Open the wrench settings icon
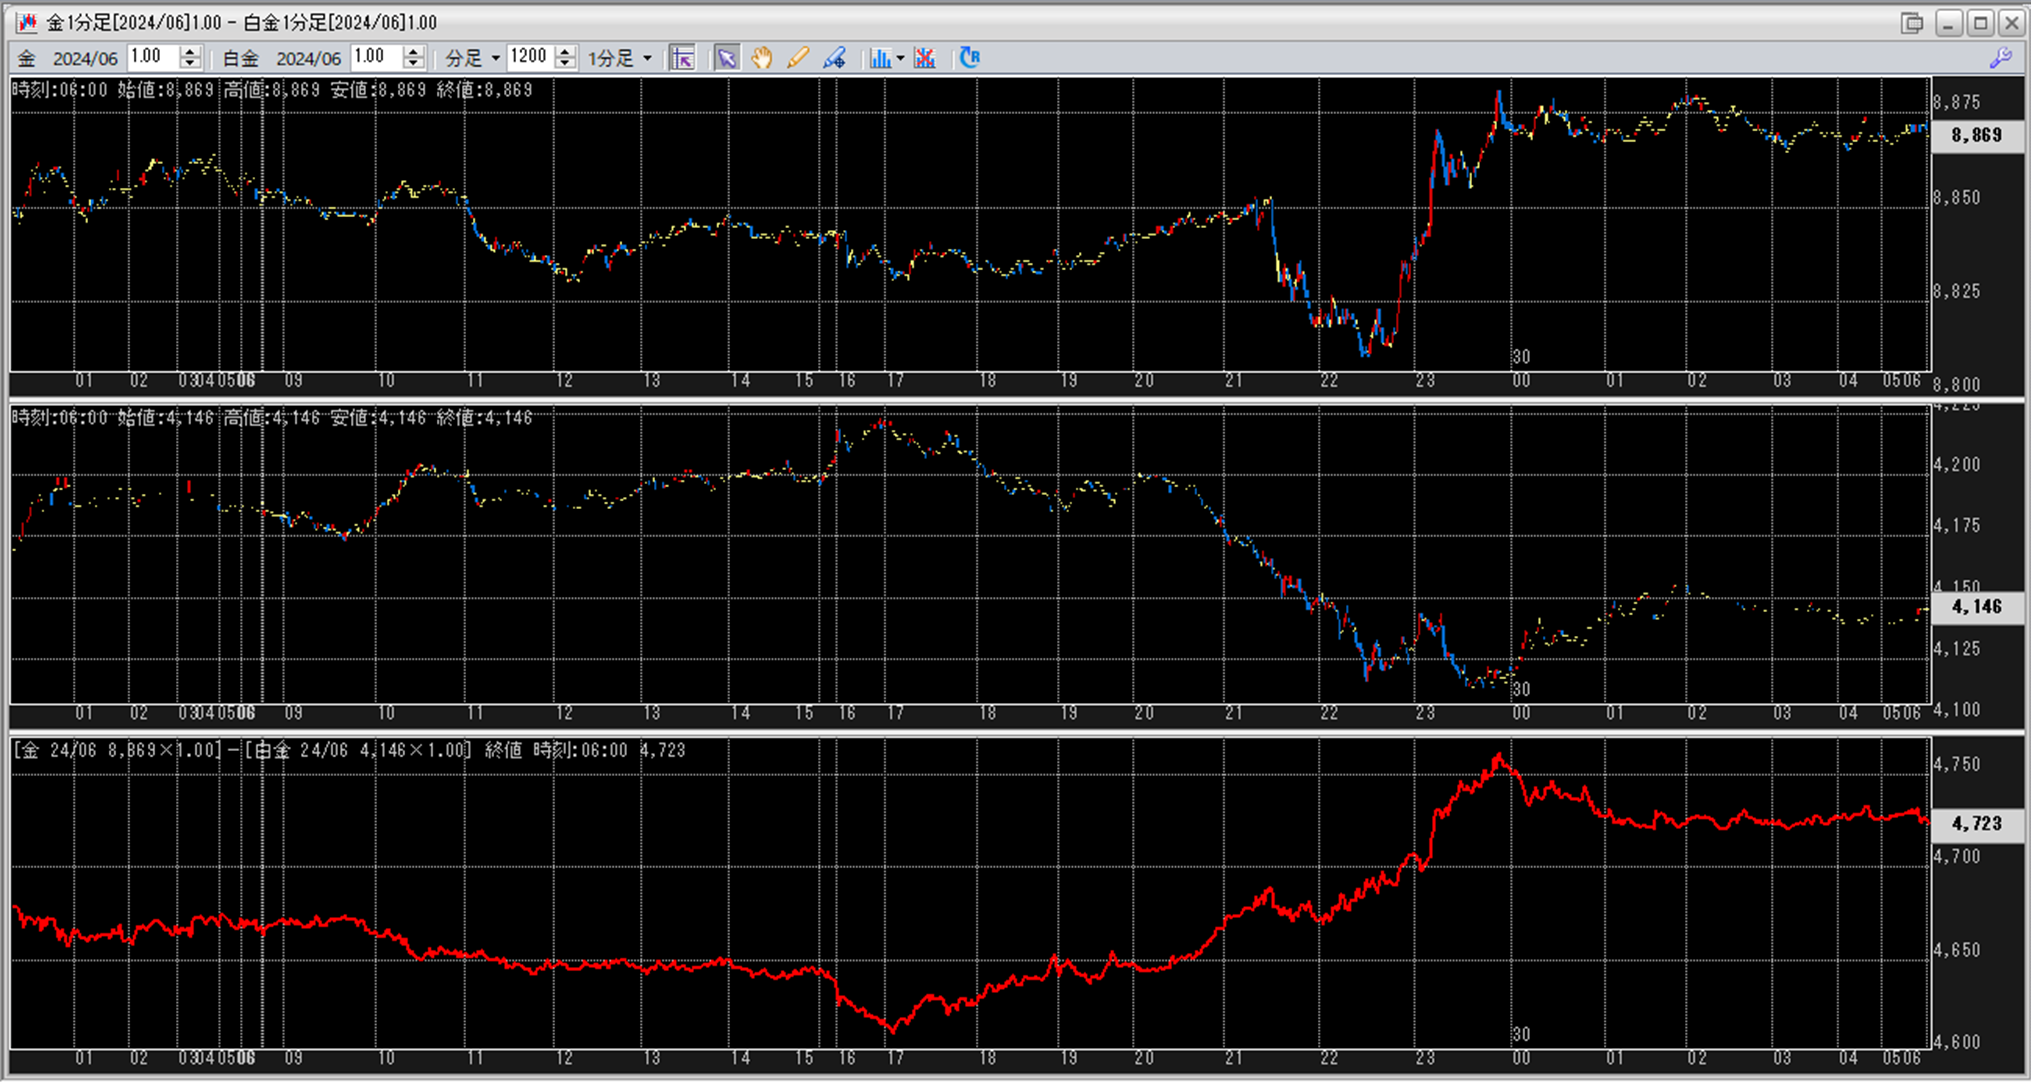Image resolution: width=2031 pixels, height=1083 pixels. 2000,58
